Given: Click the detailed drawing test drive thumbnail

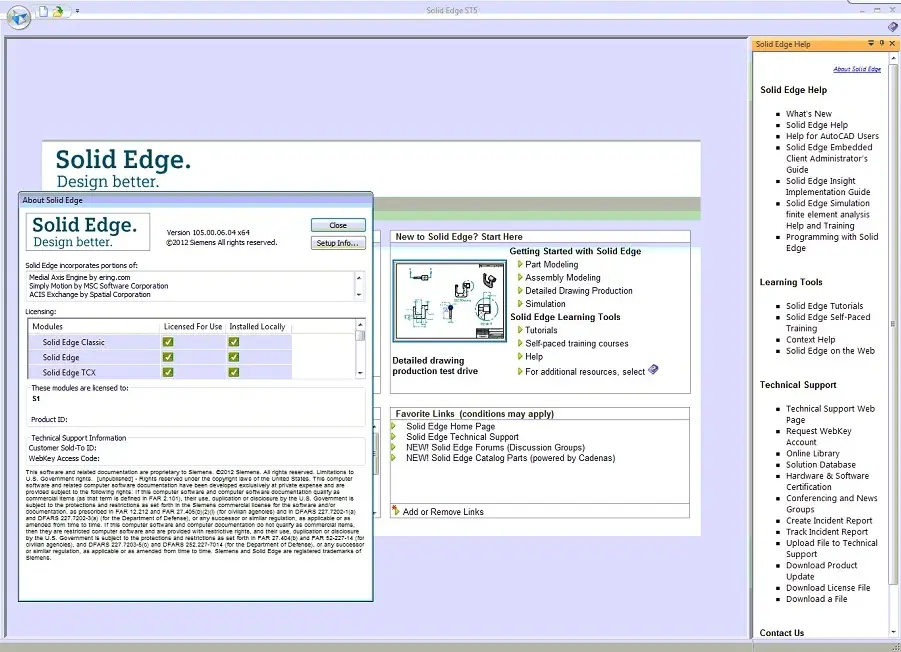Looking at the screenshot, I should [x=449, y=301].
